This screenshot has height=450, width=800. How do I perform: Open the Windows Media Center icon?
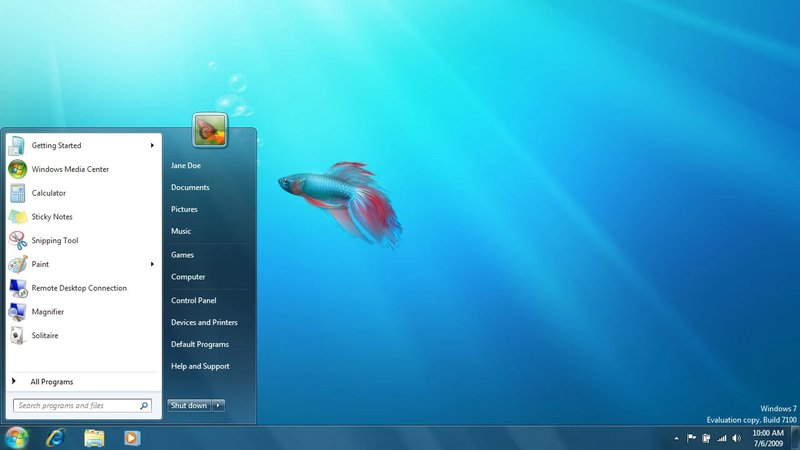(18, 169)
